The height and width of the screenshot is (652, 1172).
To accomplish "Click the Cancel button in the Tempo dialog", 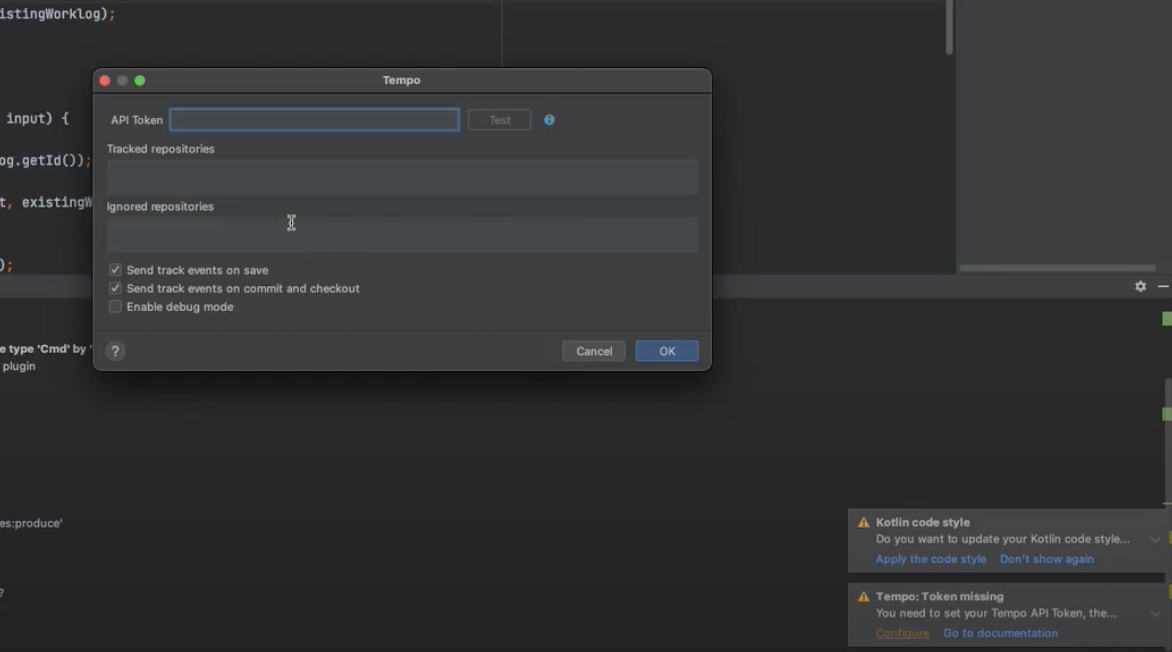I will click(x=594, y=351).
